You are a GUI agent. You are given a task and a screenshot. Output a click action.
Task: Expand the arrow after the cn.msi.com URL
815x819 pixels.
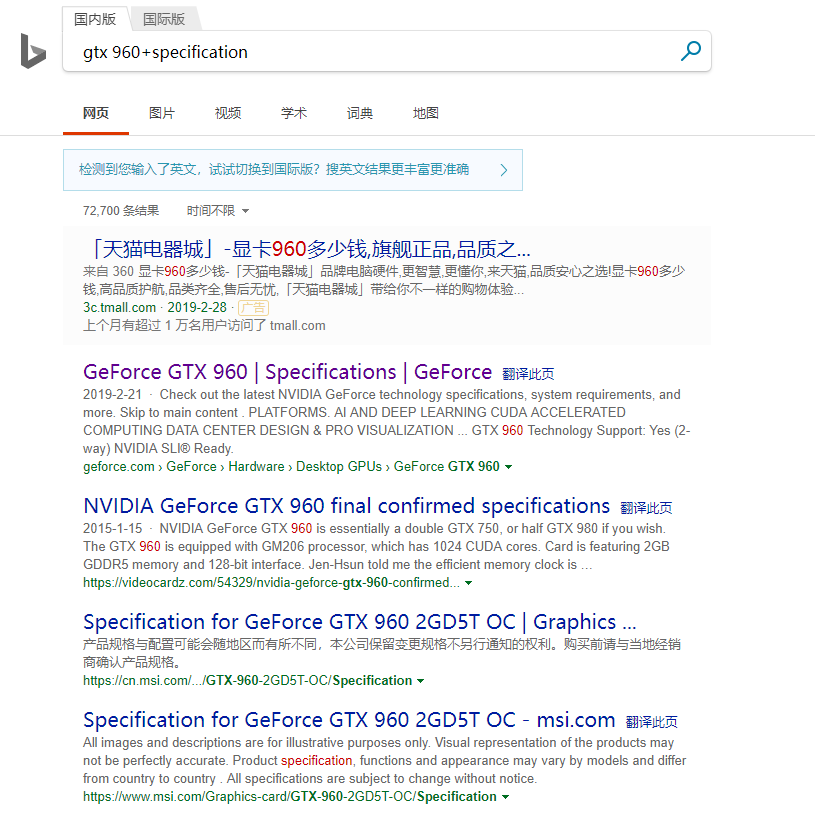pyautogui.click(x=421, y=681)
